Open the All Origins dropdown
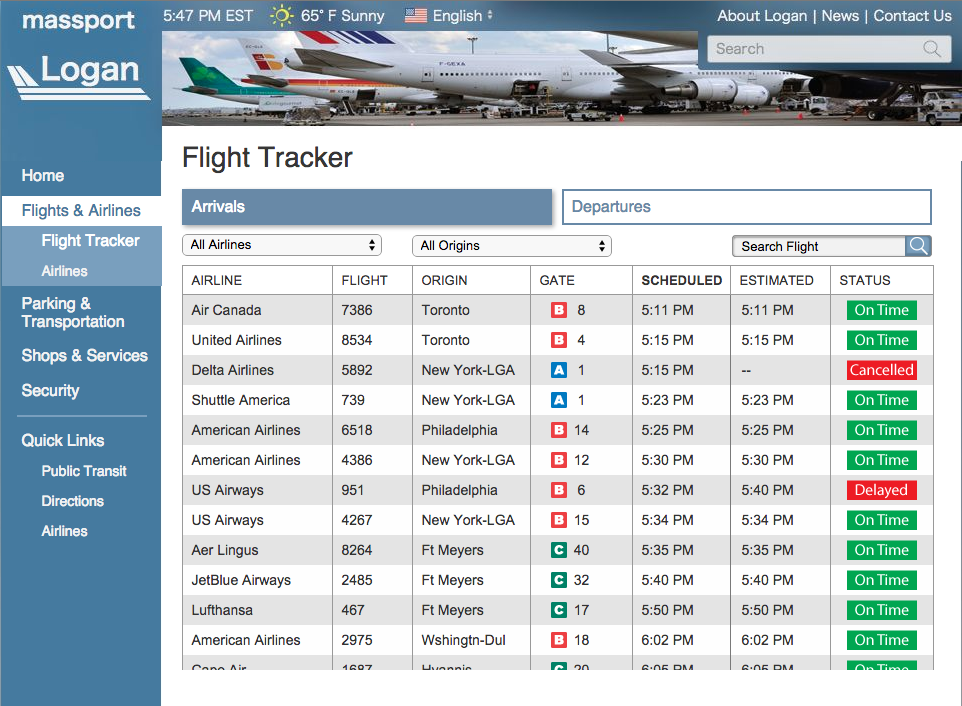Image resolution: width=962 pixels, height=706 pixels. pos(511,245)
